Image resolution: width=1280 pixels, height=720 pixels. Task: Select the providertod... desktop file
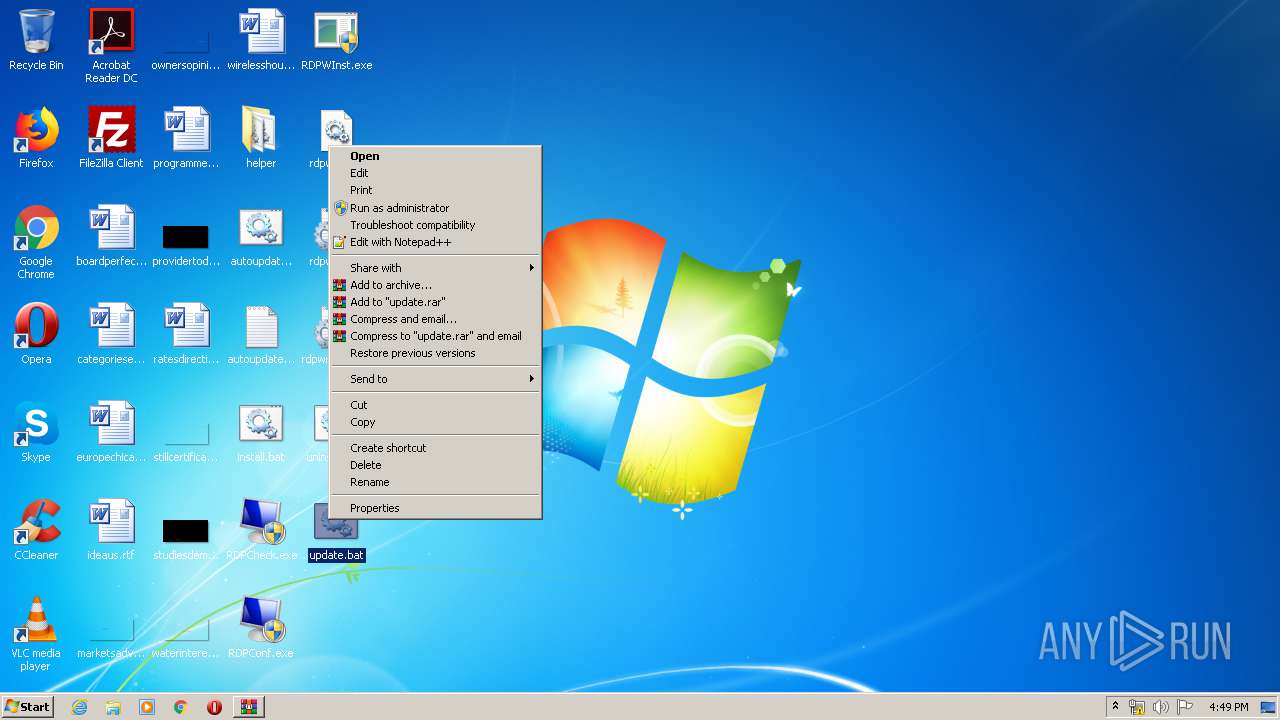(186, 243)
